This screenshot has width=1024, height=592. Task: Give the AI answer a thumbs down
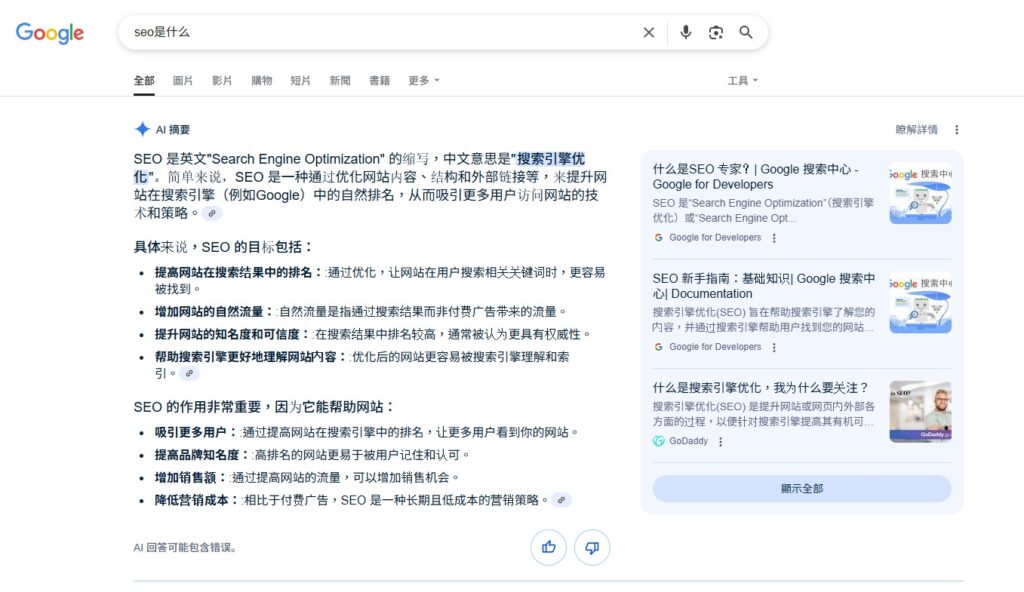592,547
